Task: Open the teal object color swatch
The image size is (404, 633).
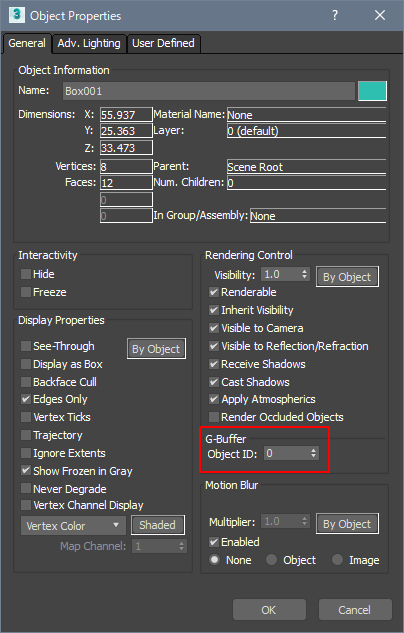Action: pos(372,91)
